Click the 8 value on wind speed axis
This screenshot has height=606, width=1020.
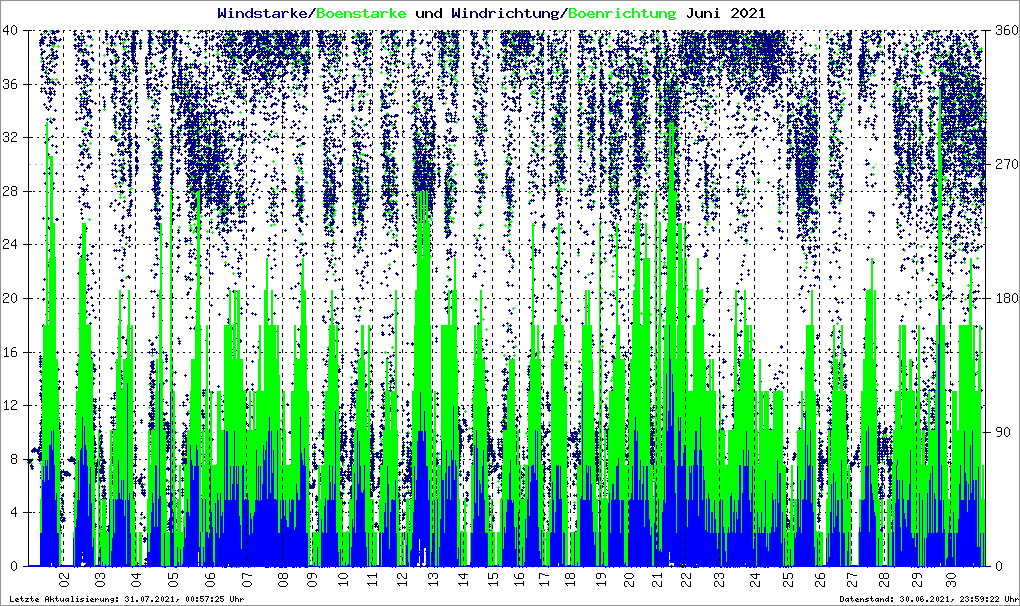14,459
